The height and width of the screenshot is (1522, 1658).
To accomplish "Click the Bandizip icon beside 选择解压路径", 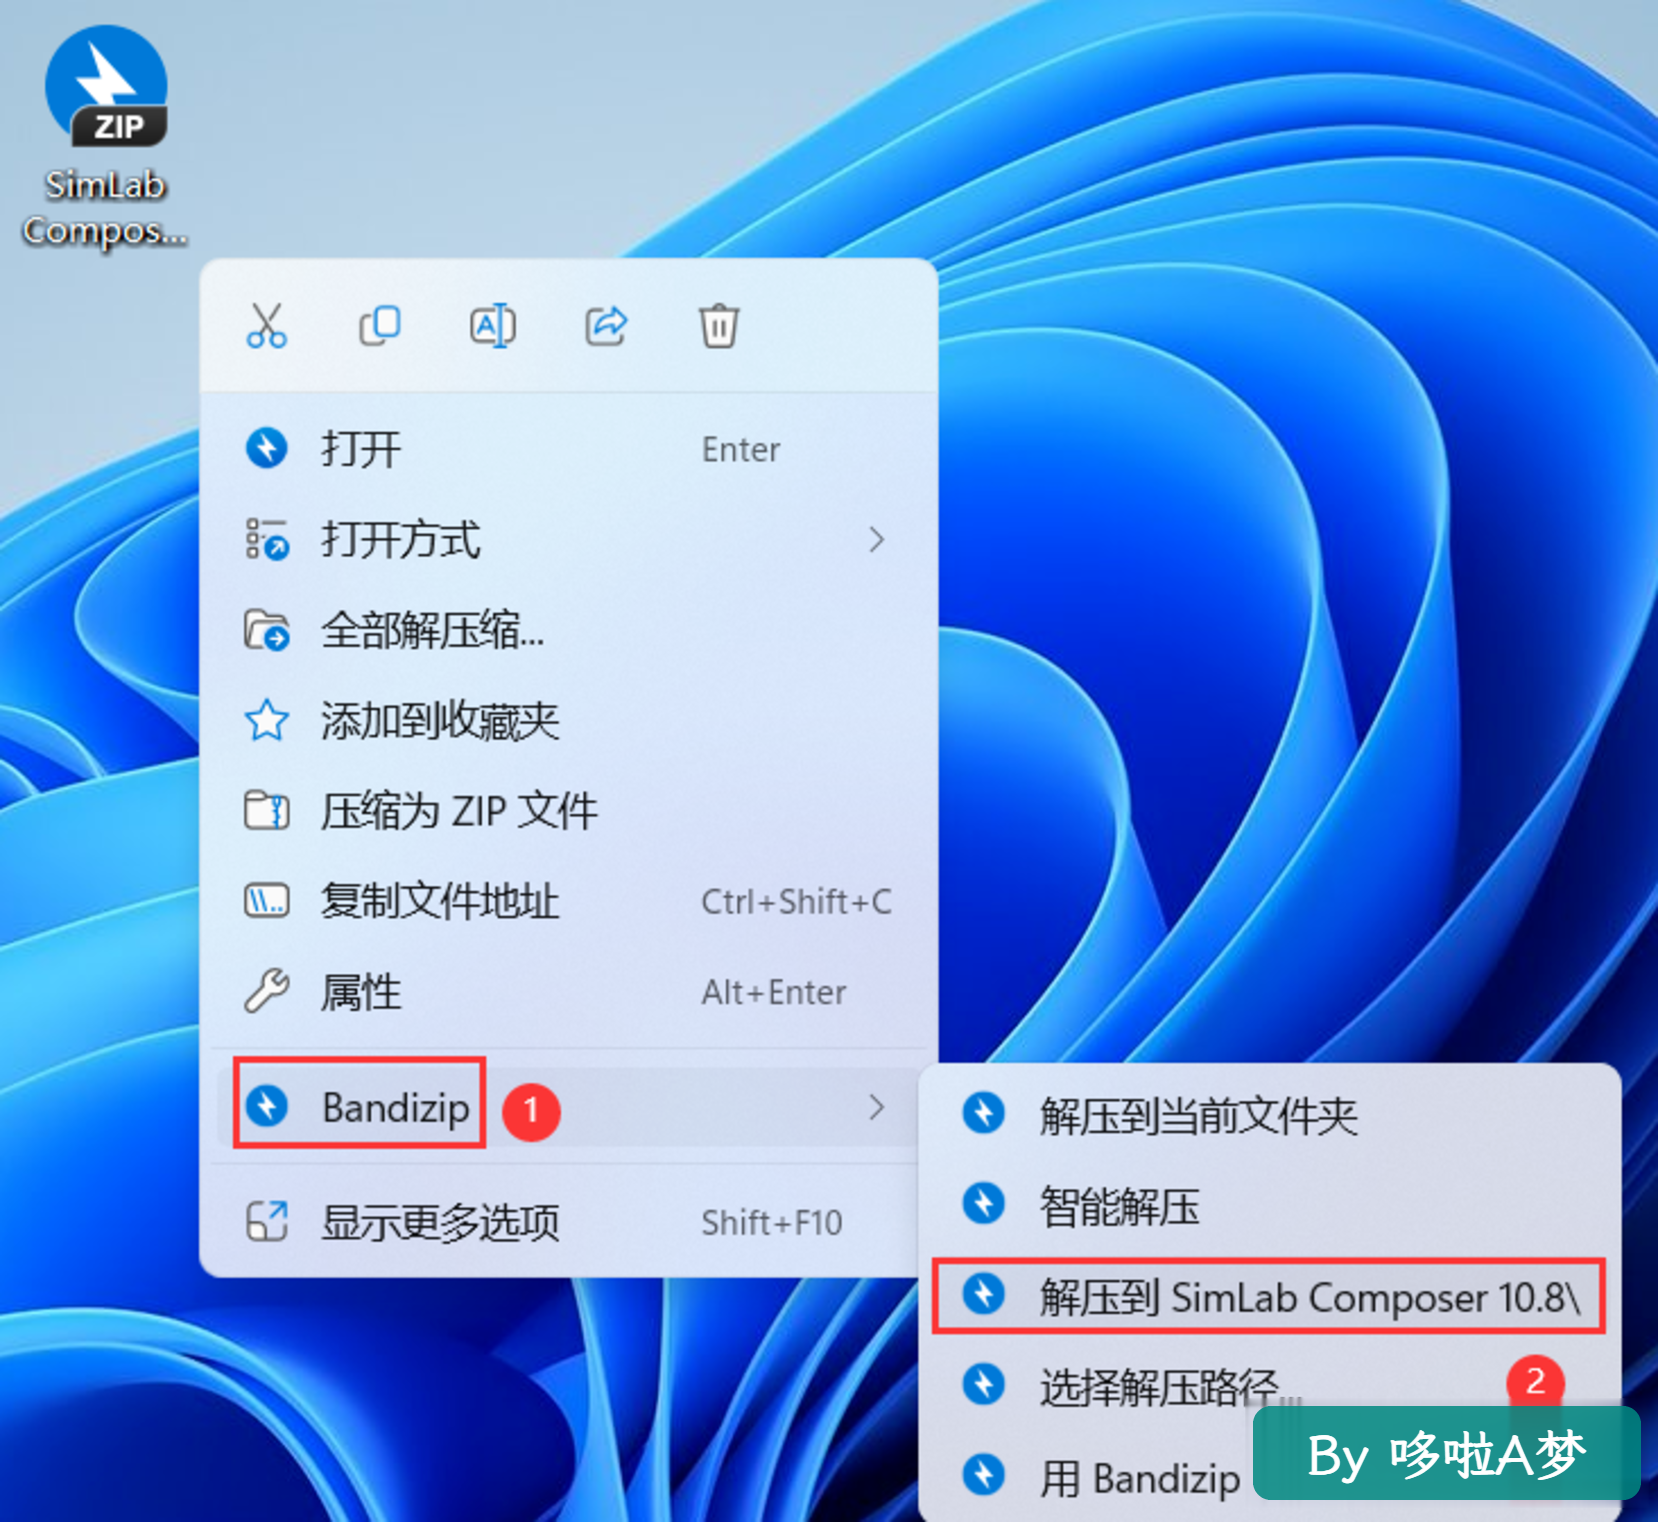I will click(x=984, y=1385).
